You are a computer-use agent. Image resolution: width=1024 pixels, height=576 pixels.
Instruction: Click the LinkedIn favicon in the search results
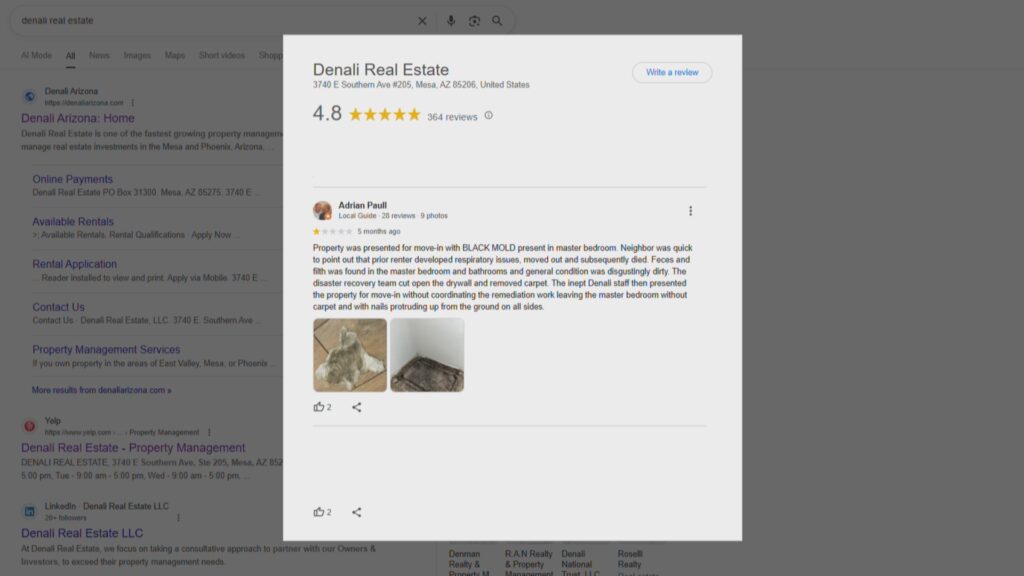(29, 511)
